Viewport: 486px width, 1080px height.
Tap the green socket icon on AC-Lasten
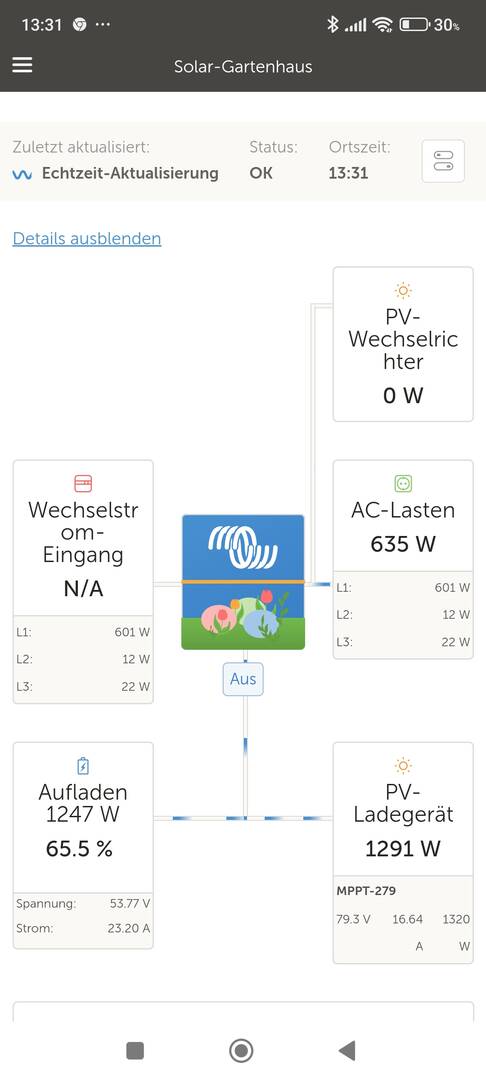(403, 483)
